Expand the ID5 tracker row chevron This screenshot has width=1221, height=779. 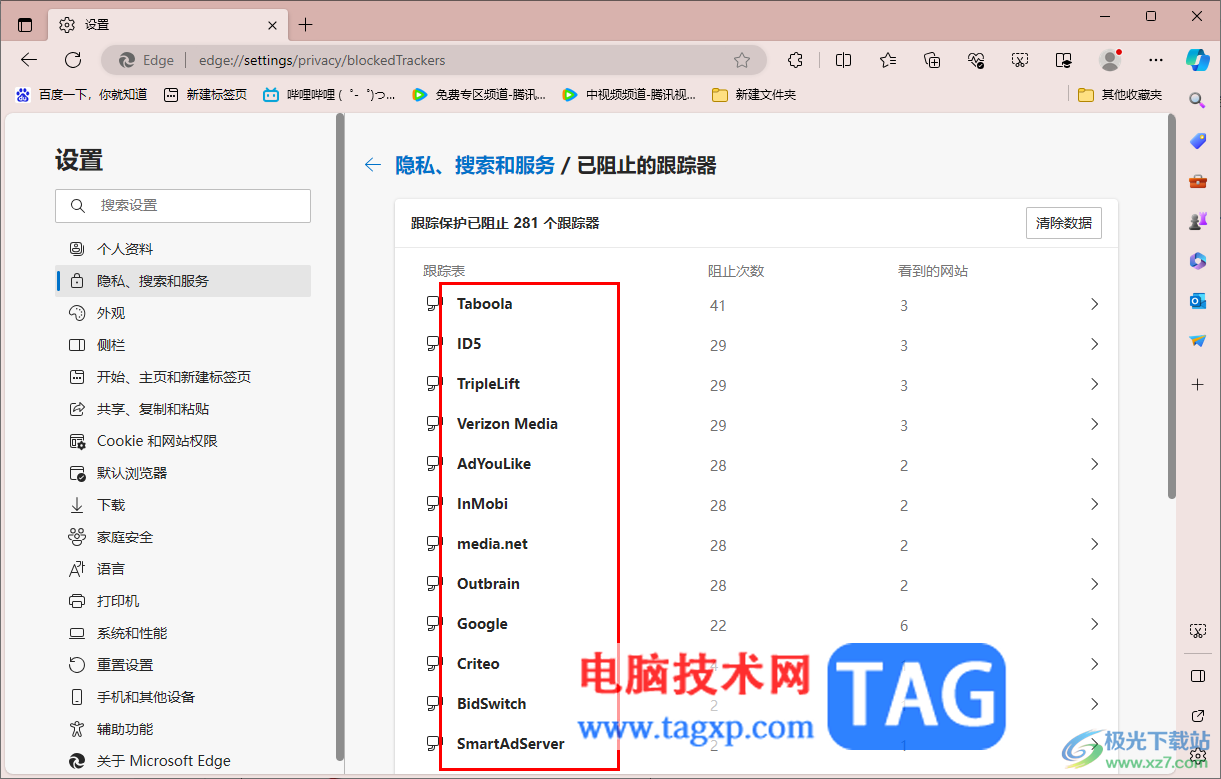click(1094, 344)
